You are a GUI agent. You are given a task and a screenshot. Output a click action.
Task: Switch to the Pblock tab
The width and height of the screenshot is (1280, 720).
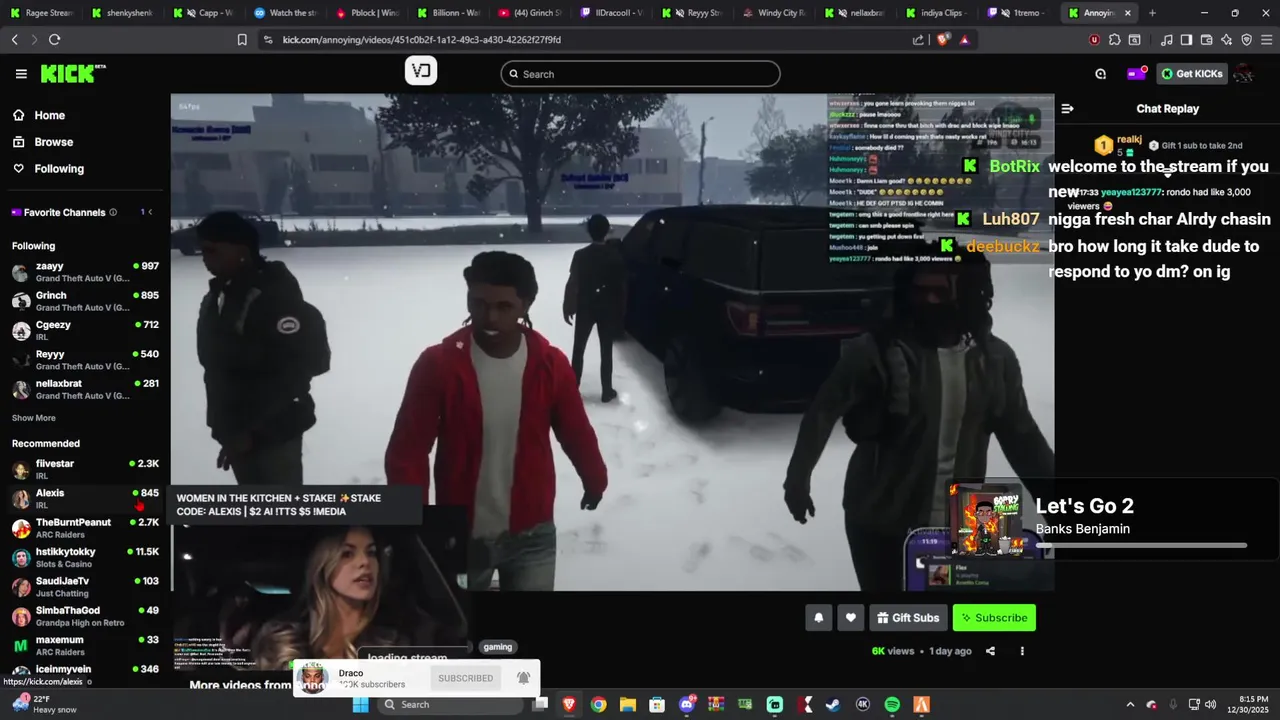366,13
